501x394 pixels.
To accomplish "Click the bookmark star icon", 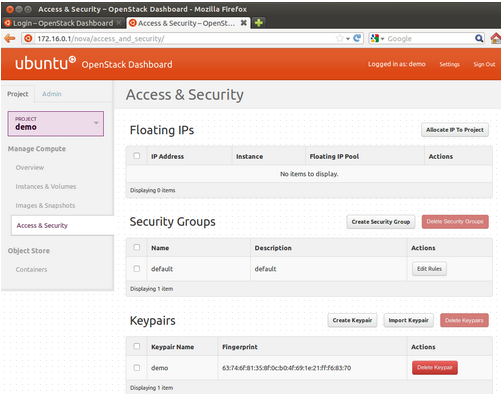I will (339, 38).
